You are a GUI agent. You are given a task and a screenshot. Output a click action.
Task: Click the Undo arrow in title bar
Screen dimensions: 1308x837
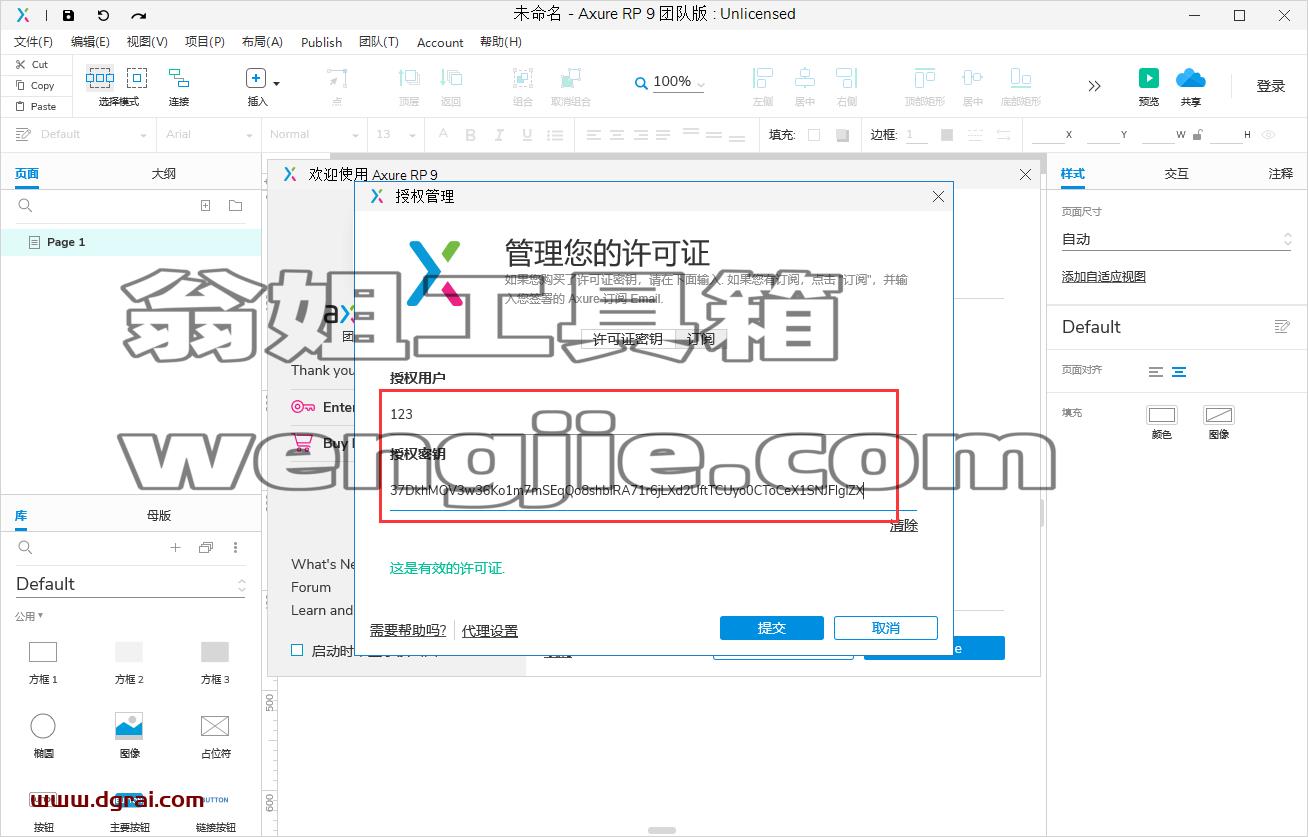pos(103,15)
